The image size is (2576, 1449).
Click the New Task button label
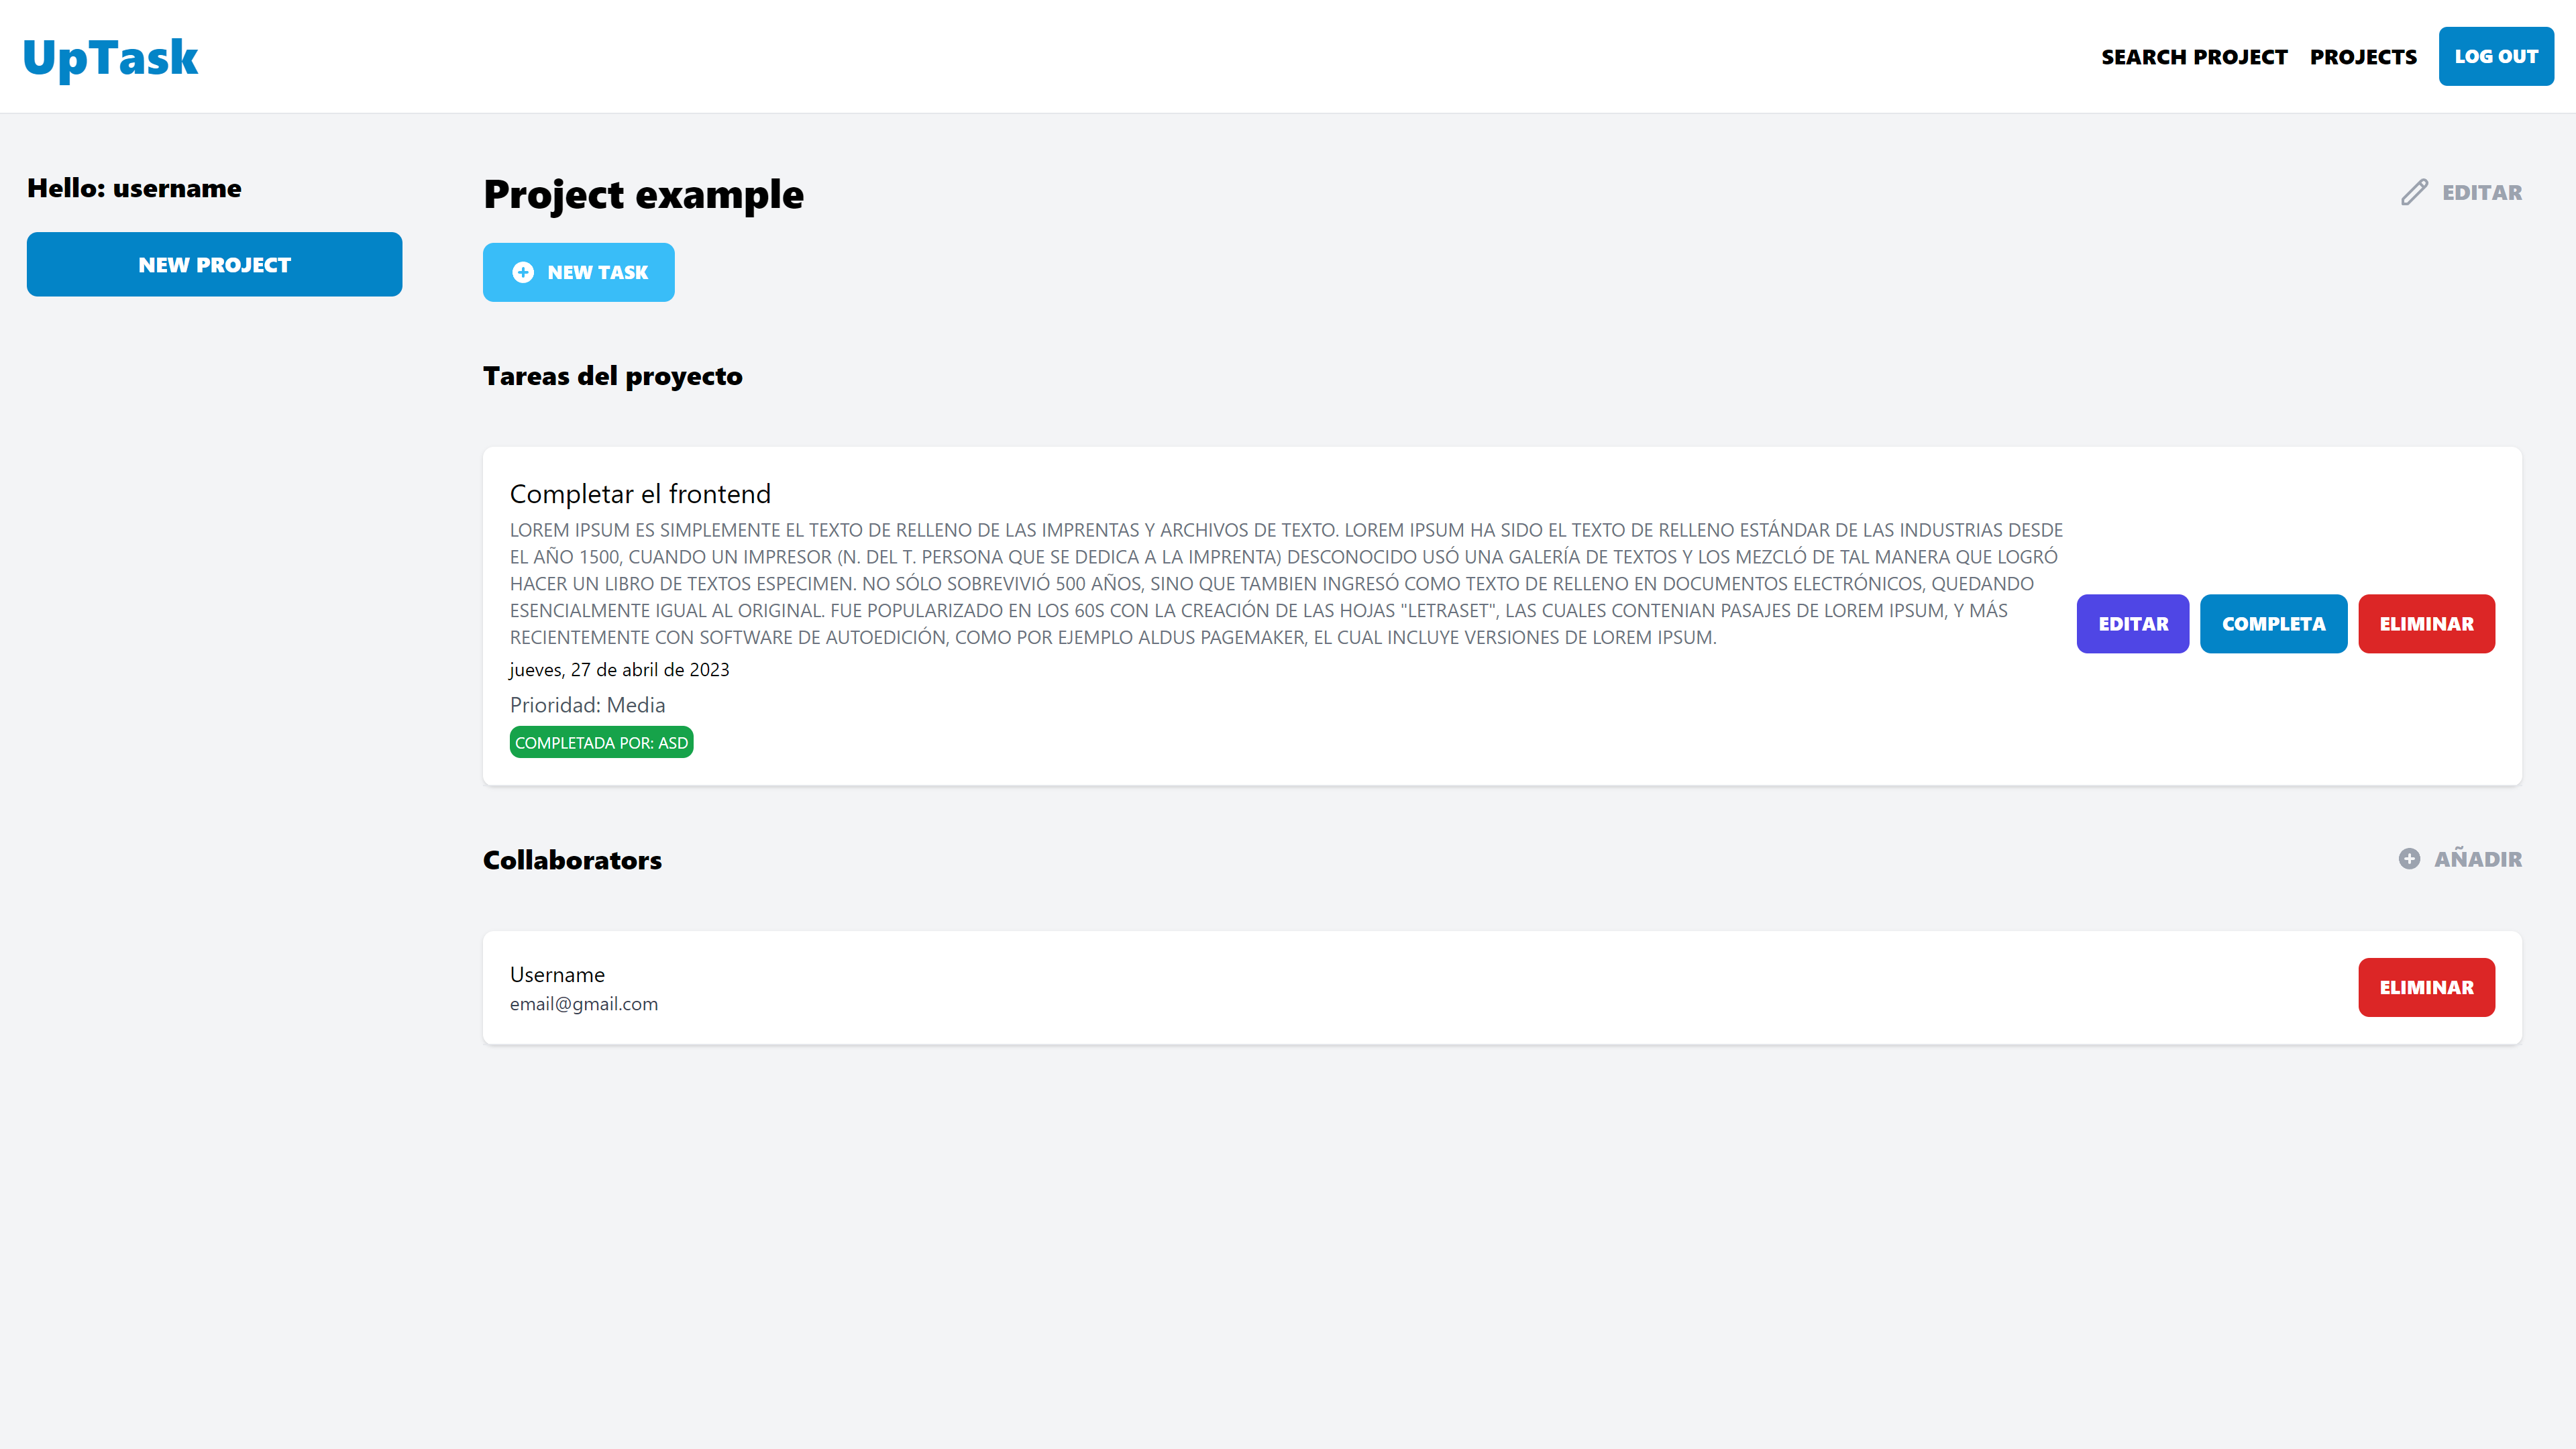tap(598, 272)
